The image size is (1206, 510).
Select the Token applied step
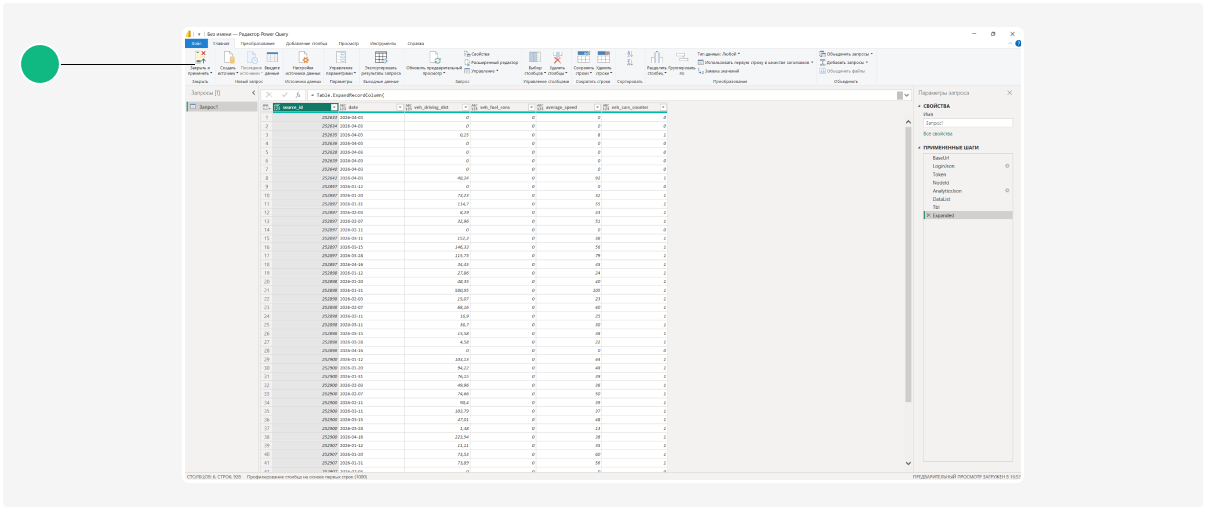(x=967, y=174)
